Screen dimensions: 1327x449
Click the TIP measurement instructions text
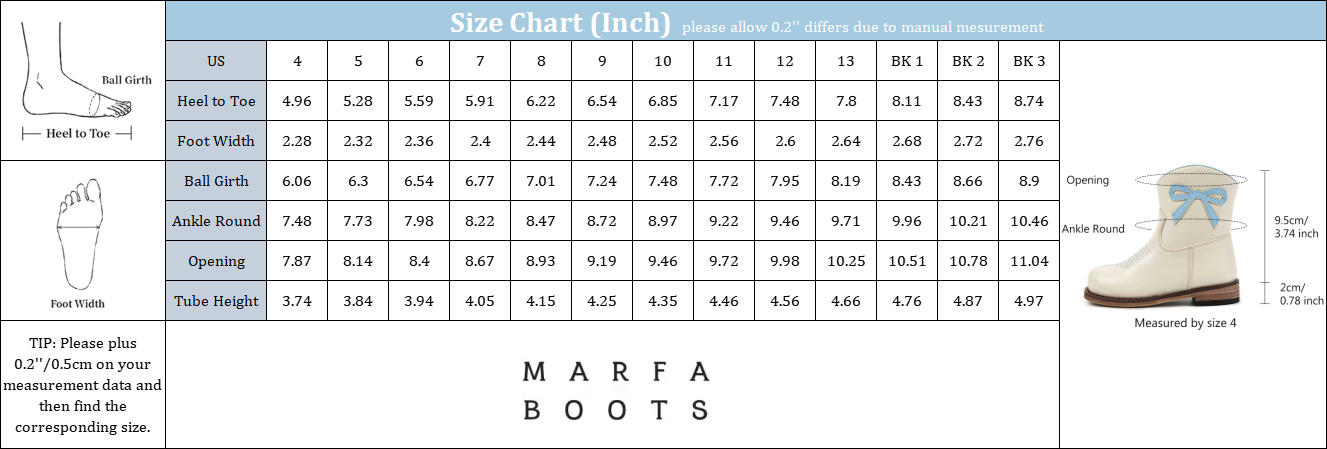(82, 384)
